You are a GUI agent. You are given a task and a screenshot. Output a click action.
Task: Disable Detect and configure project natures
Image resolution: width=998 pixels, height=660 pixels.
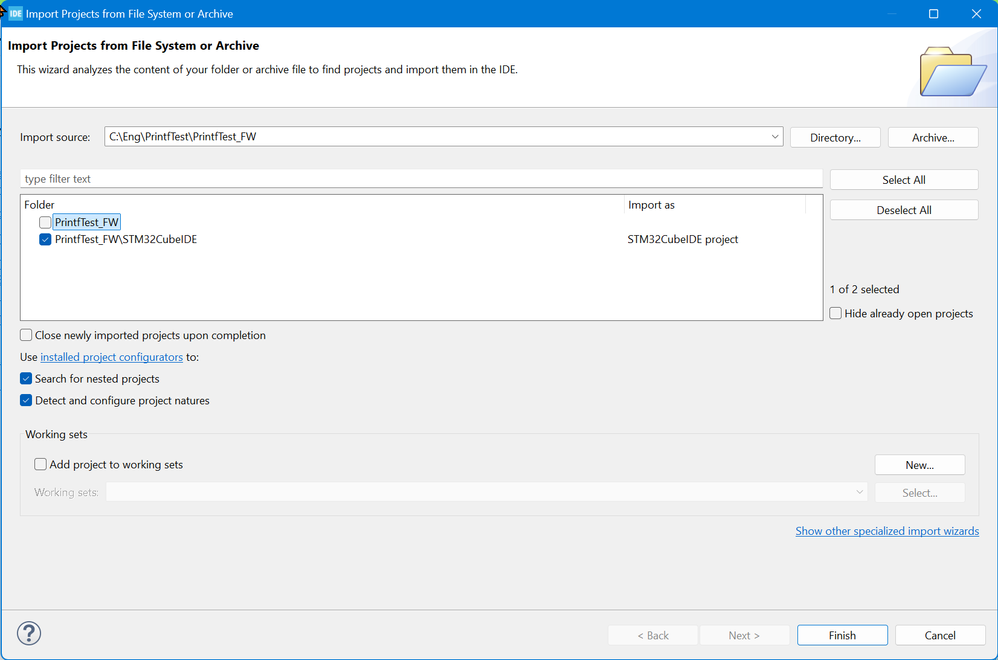26,400
